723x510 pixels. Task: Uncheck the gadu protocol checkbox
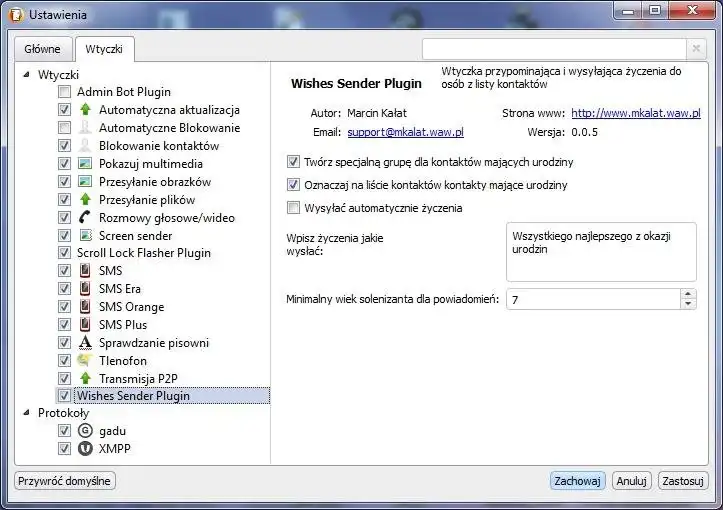(64, 431)
